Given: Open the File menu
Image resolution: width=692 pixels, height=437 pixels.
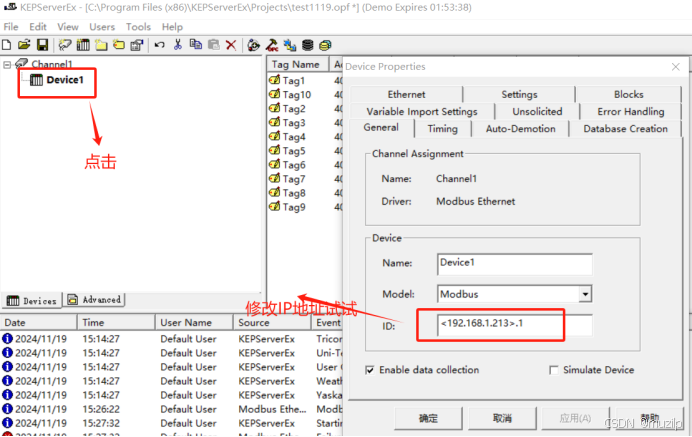Looking at the screenshot, I should [11, 27].
